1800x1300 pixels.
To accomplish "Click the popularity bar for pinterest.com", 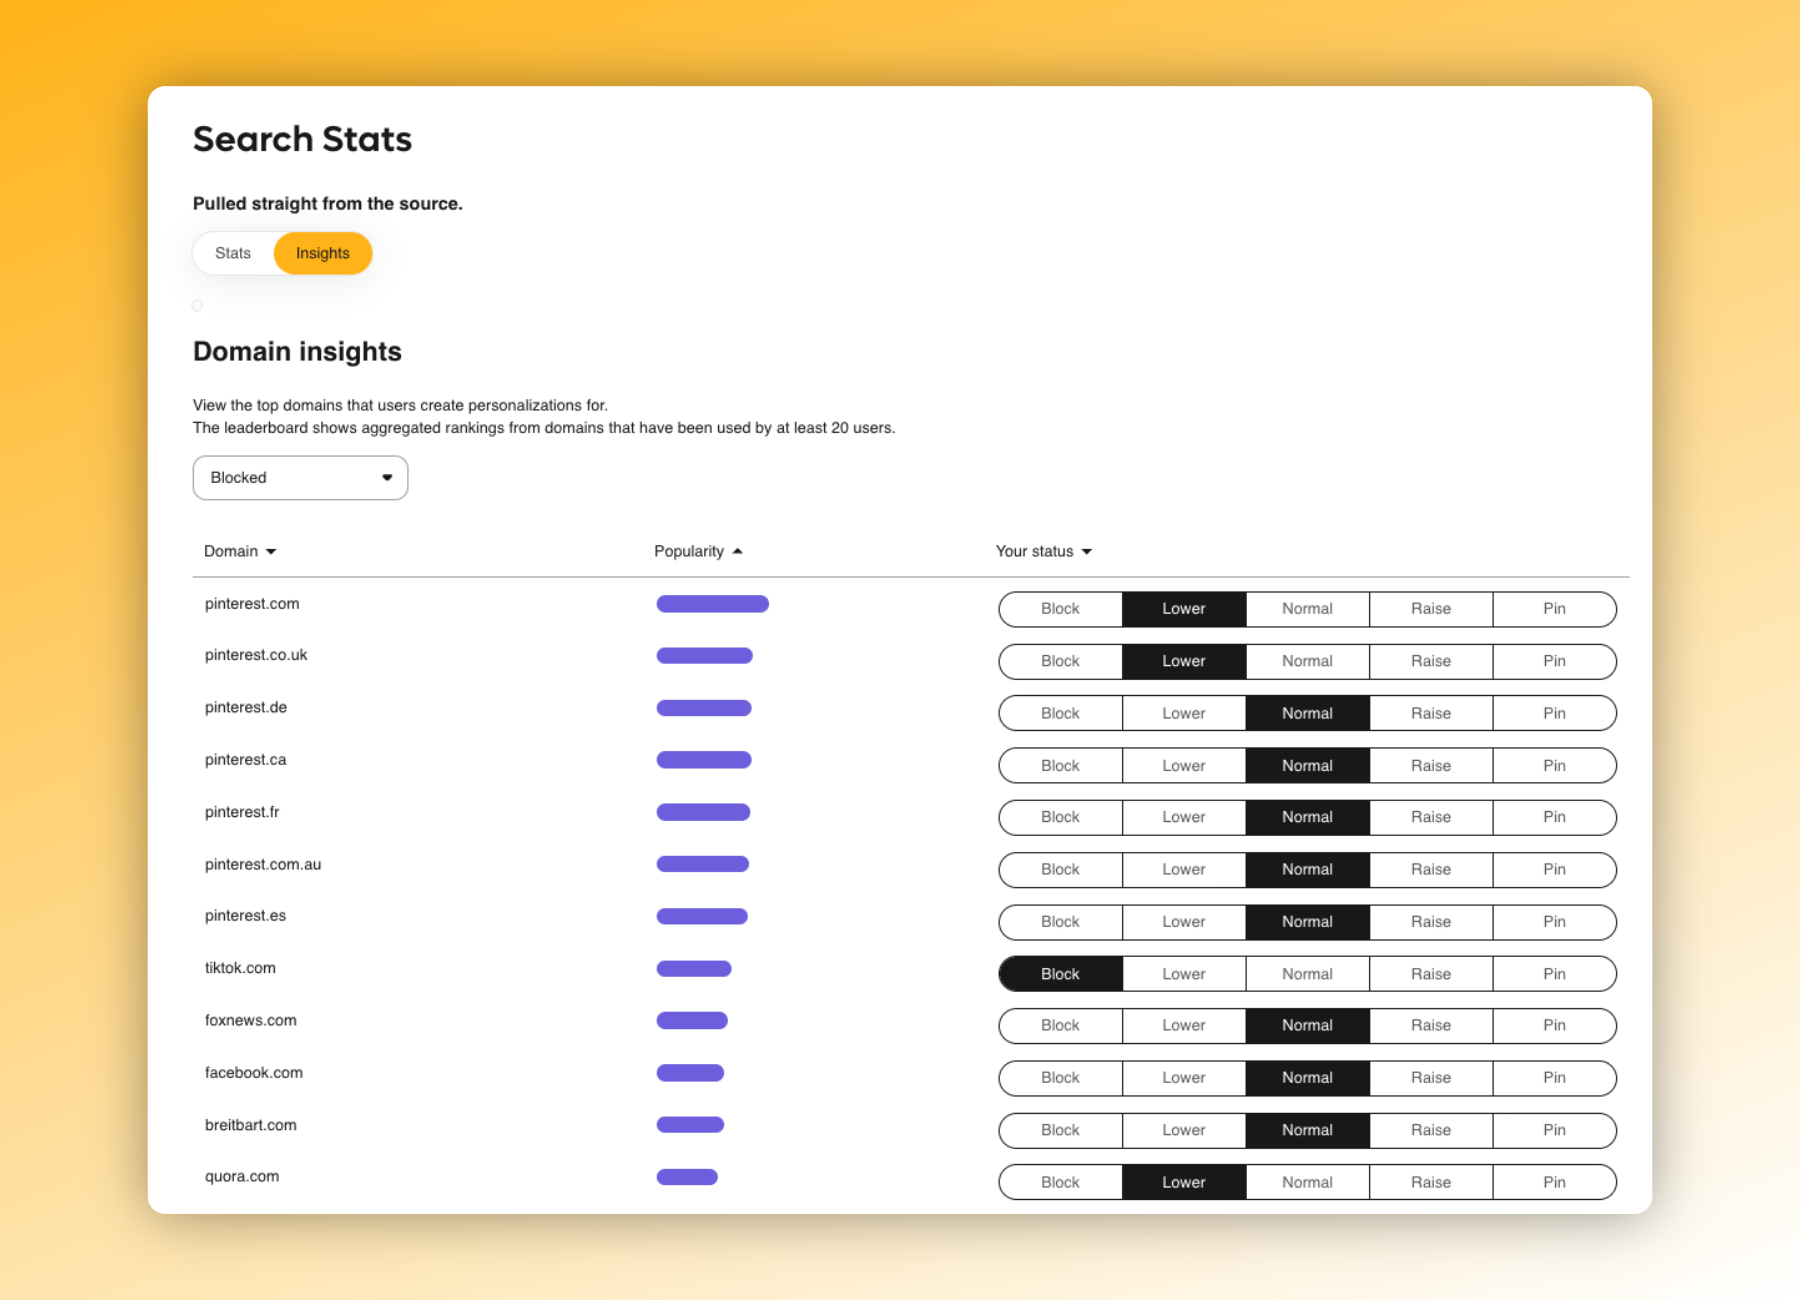I will (712, 603).
